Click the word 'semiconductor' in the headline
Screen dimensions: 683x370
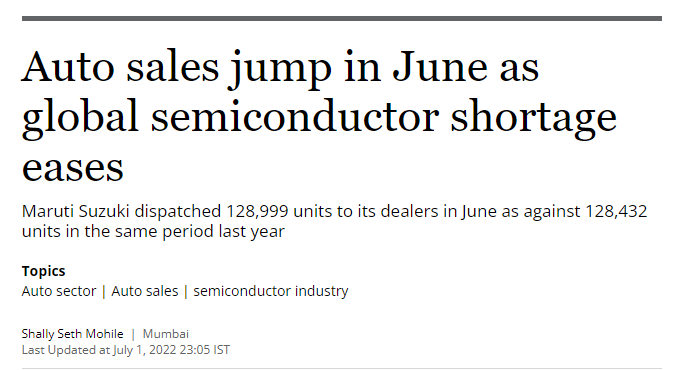click(295, 117)
